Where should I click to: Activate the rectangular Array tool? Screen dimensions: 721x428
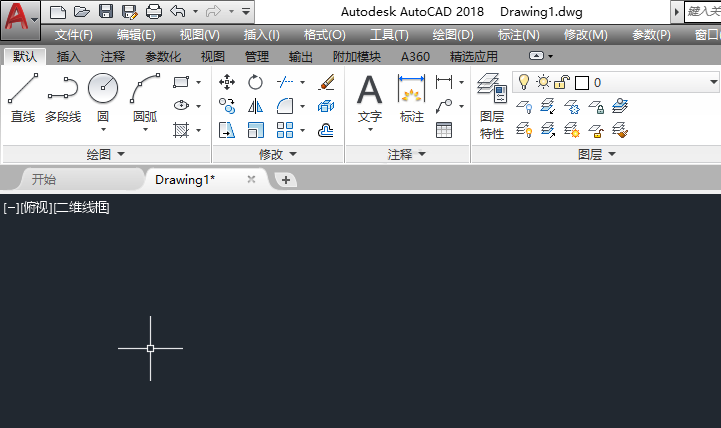(x=285, y=130)
